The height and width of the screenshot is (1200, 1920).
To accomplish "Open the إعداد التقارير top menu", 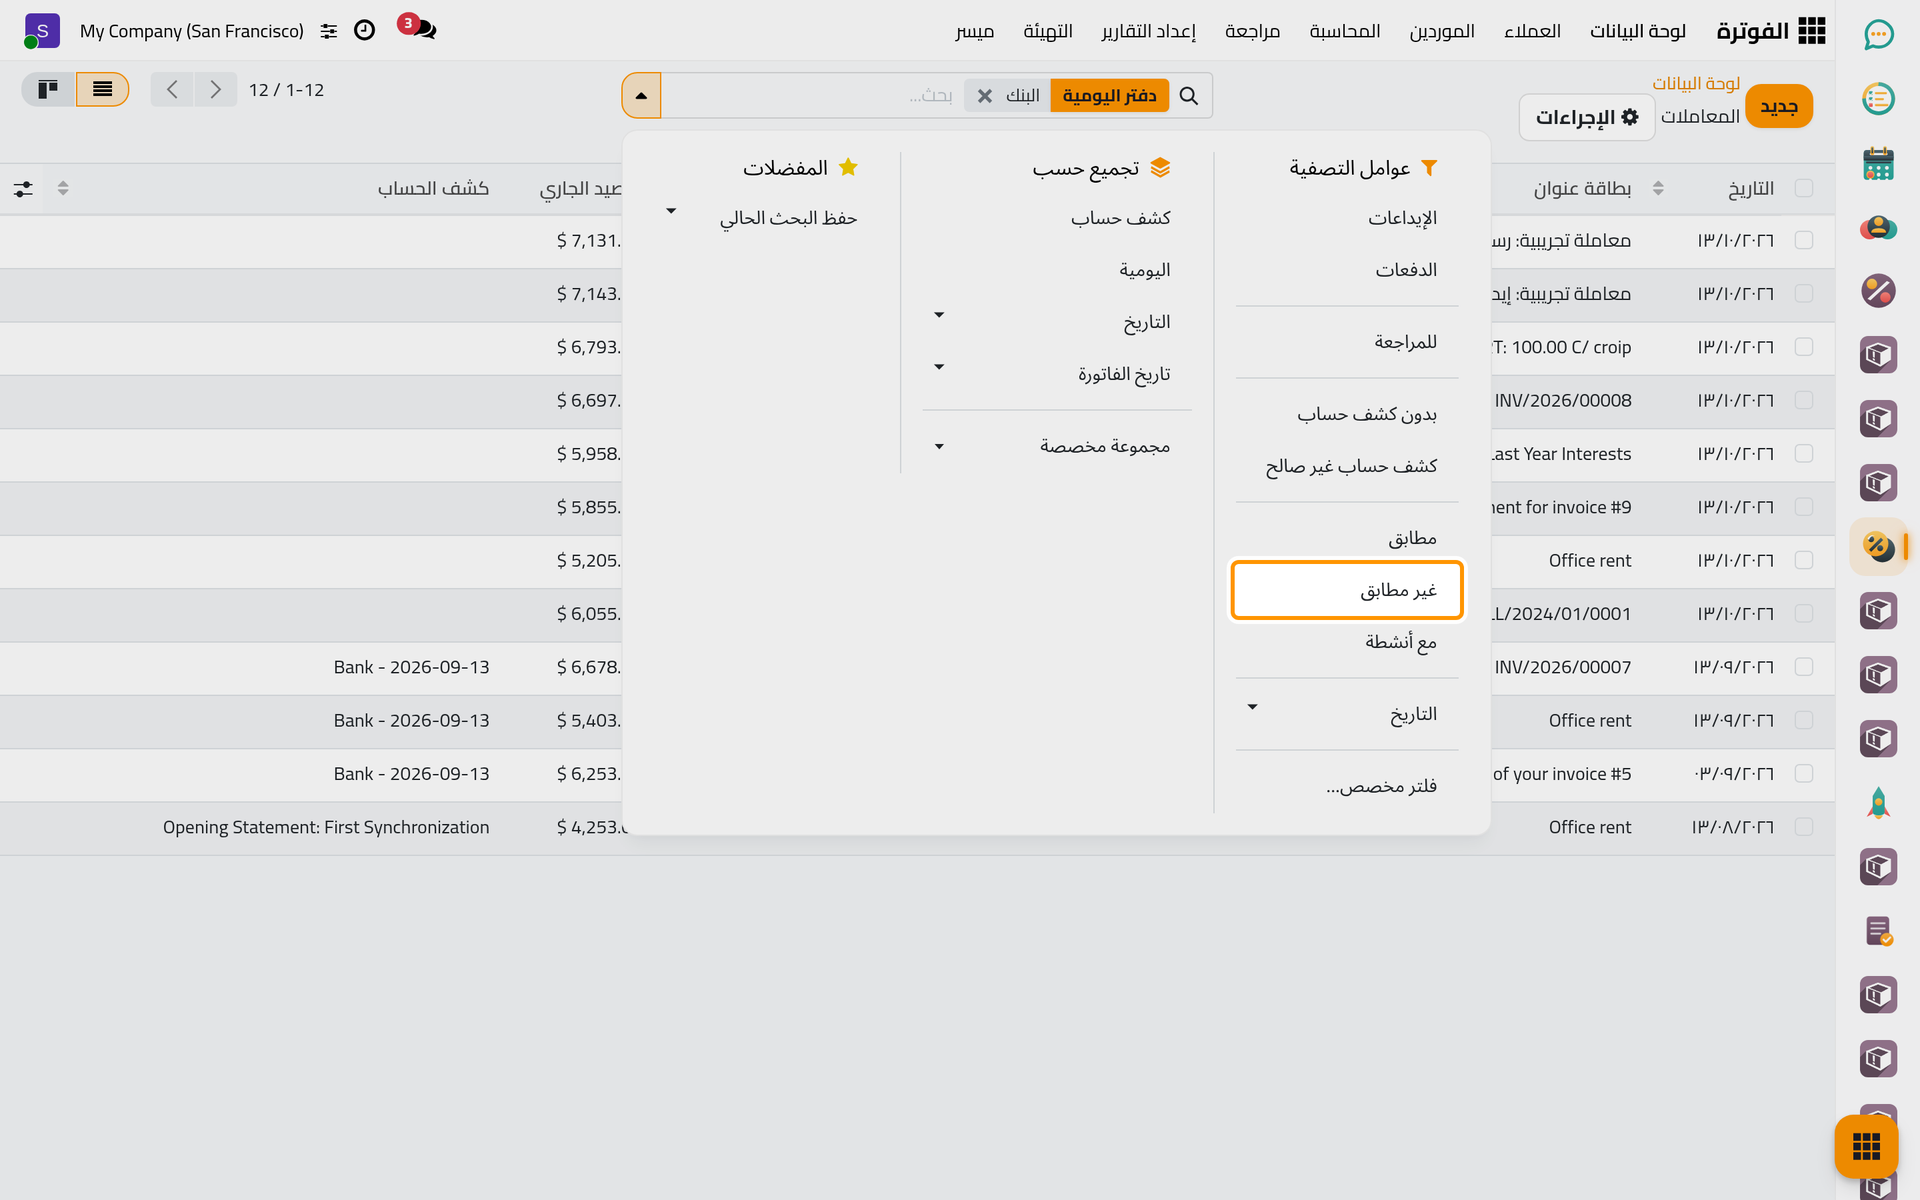I will [1149, 31].
